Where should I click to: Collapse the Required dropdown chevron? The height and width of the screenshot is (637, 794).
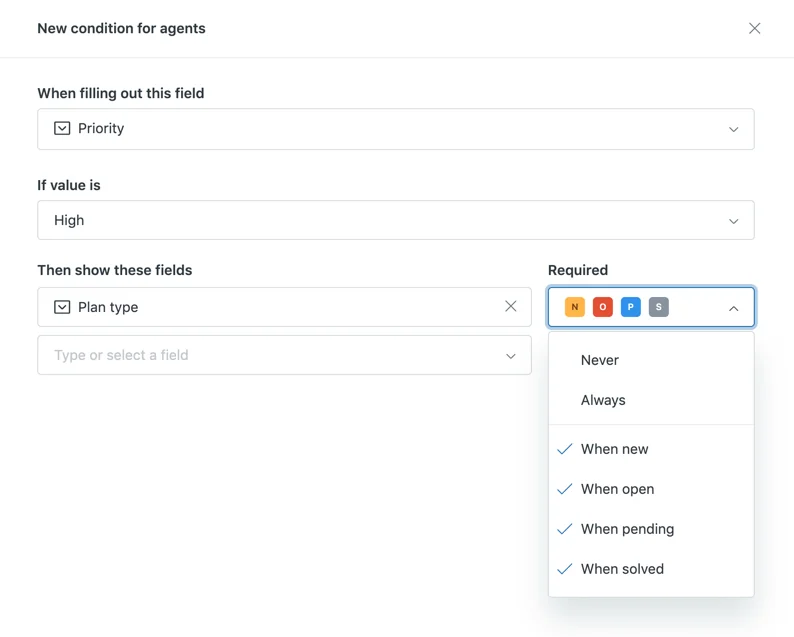coord(733,308)
